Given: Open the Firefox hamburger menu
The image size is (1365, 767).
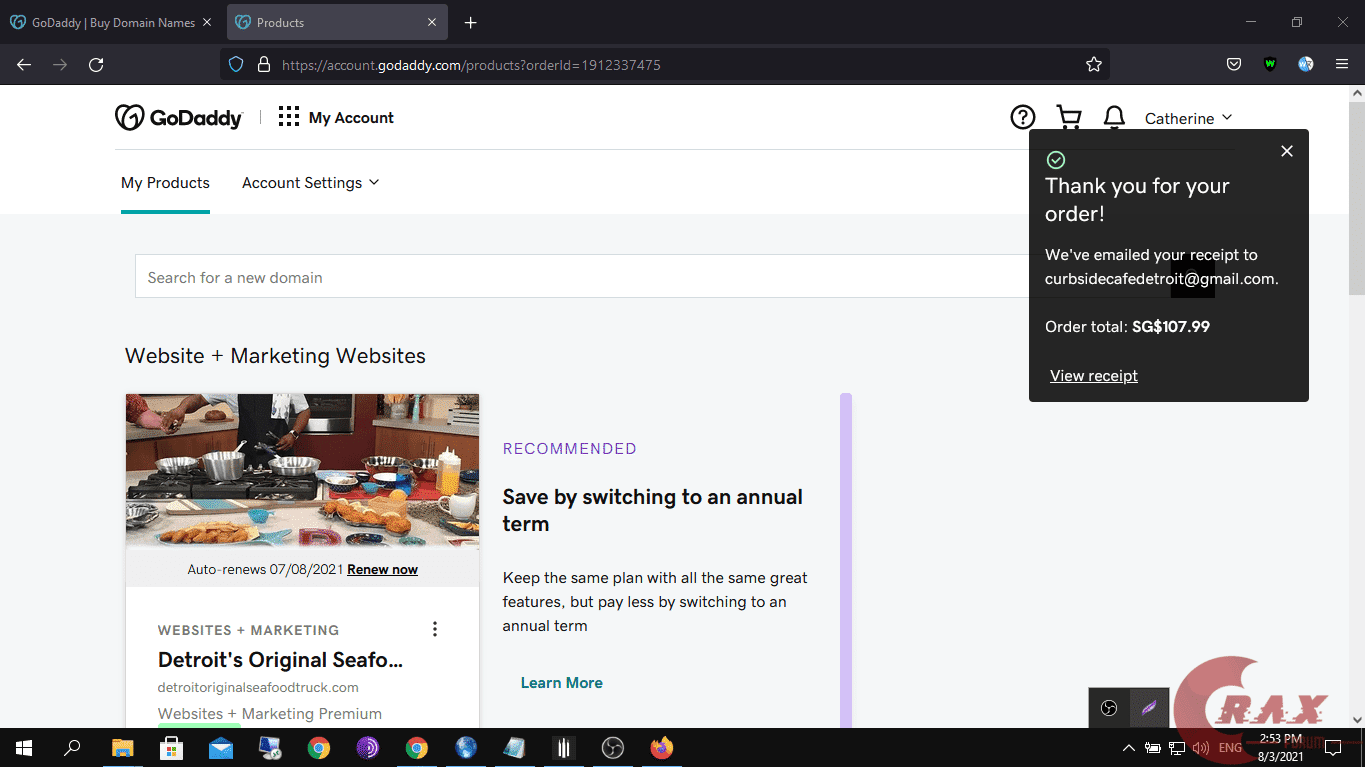Looking at the screenshot, I should pyautogui.click(x=1342, y=64).
